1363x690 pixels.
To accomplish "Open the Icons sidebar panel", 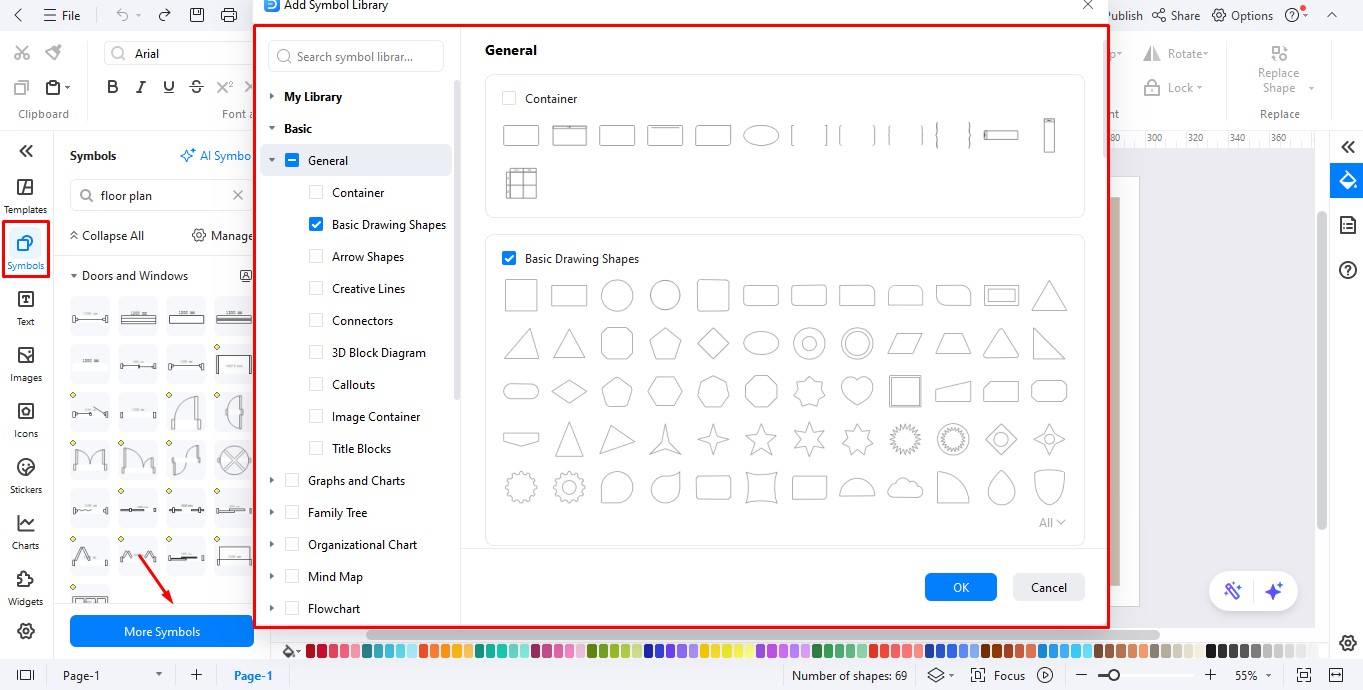I will 26,419.
